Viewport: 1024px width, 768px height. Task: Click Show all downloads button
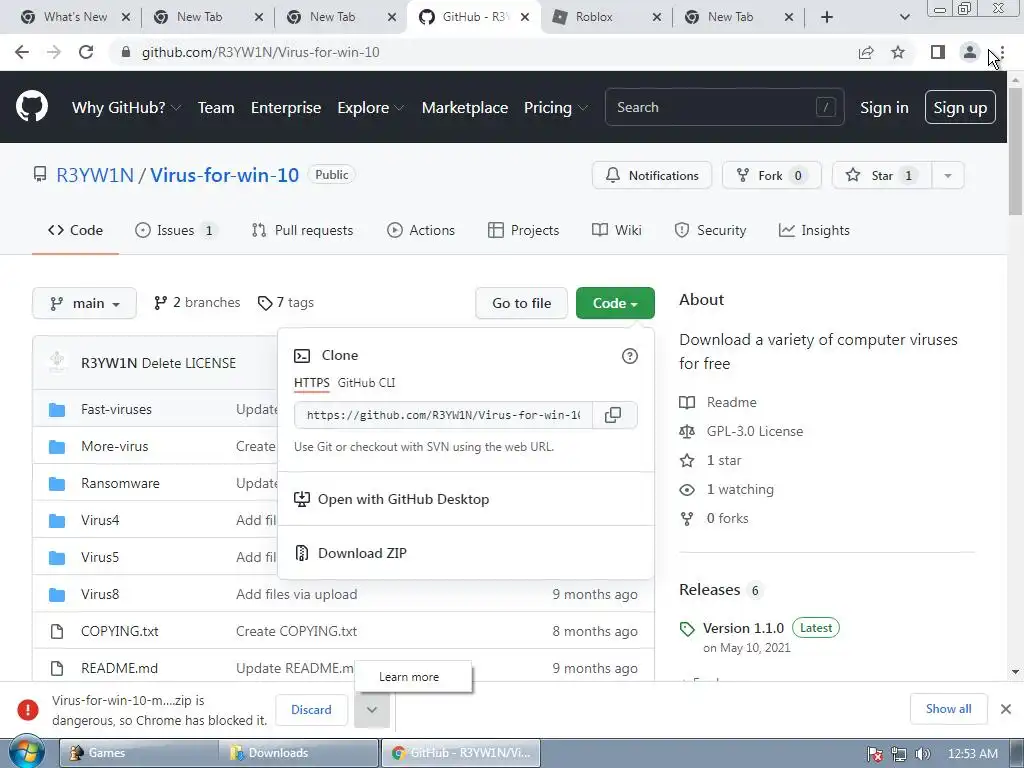(x=948, y=709)
